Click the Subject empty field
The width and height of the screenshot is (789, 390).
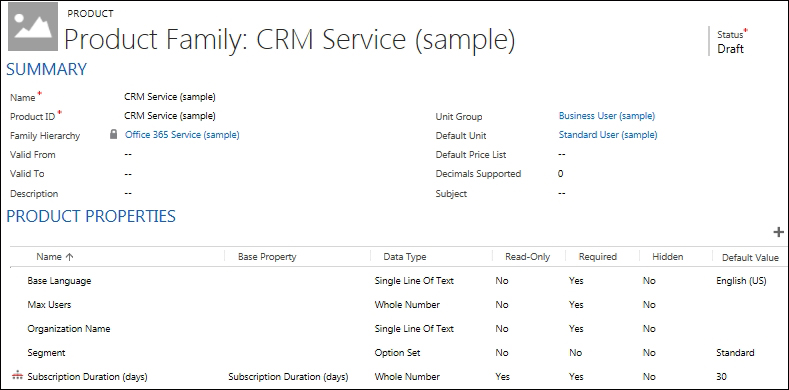pyautogui.click(x=562, y=193)
